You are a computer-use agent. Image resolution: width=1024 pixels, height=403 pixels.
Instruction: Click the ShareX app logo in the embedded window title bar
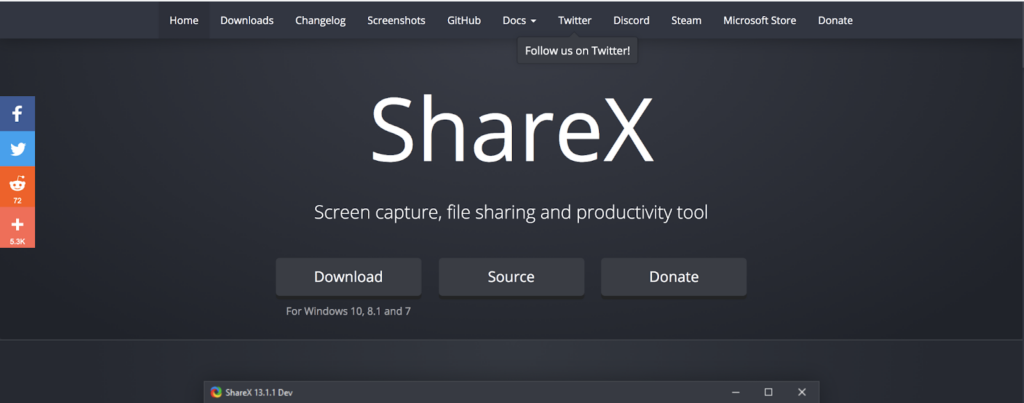pyautogui.click(x=216, y=393)
